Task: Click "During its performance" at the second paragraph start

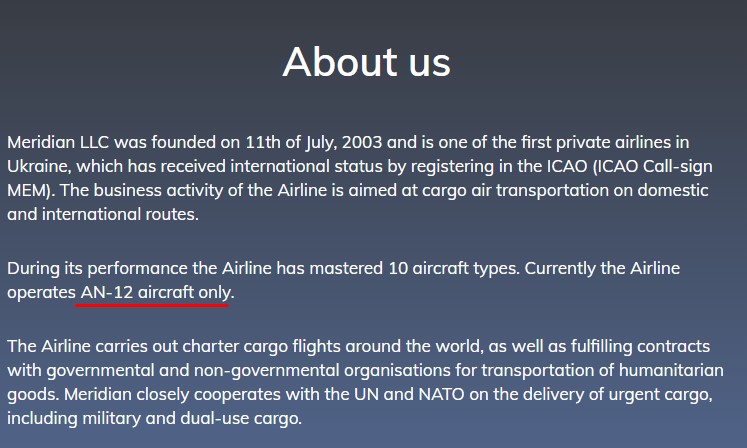Action: [96, 268]
